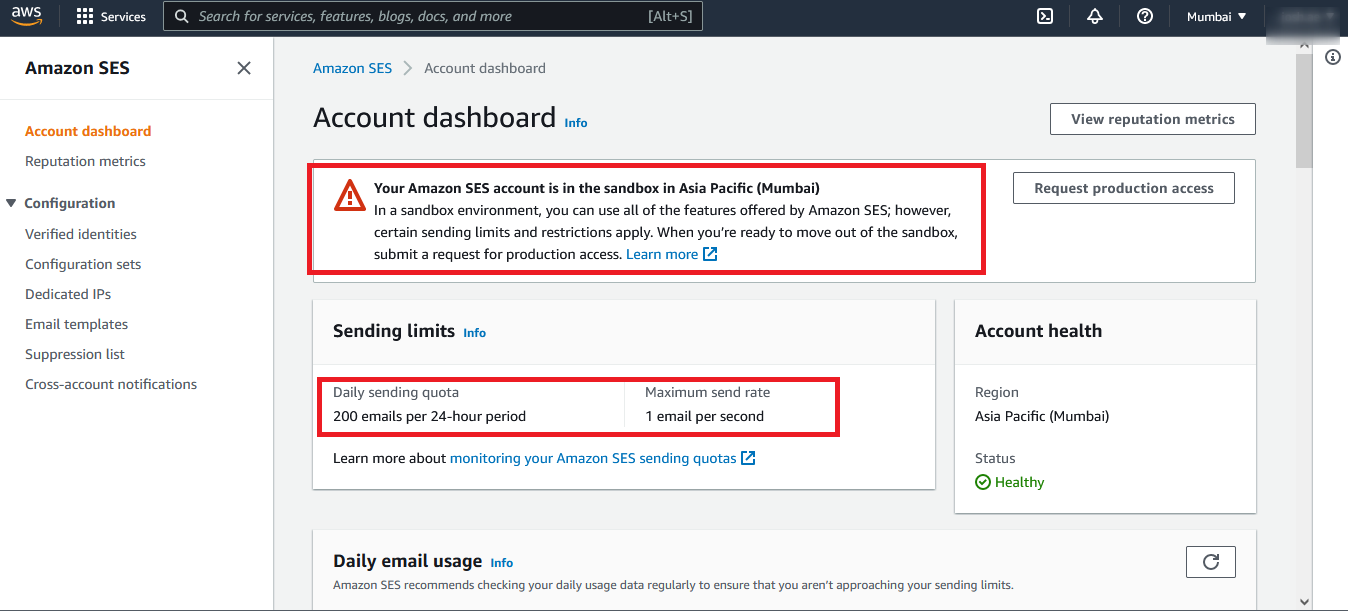Open the Suppression list page
This screenshot has width=1348, height=611.
pyautogui.click(x=75, y=354)
